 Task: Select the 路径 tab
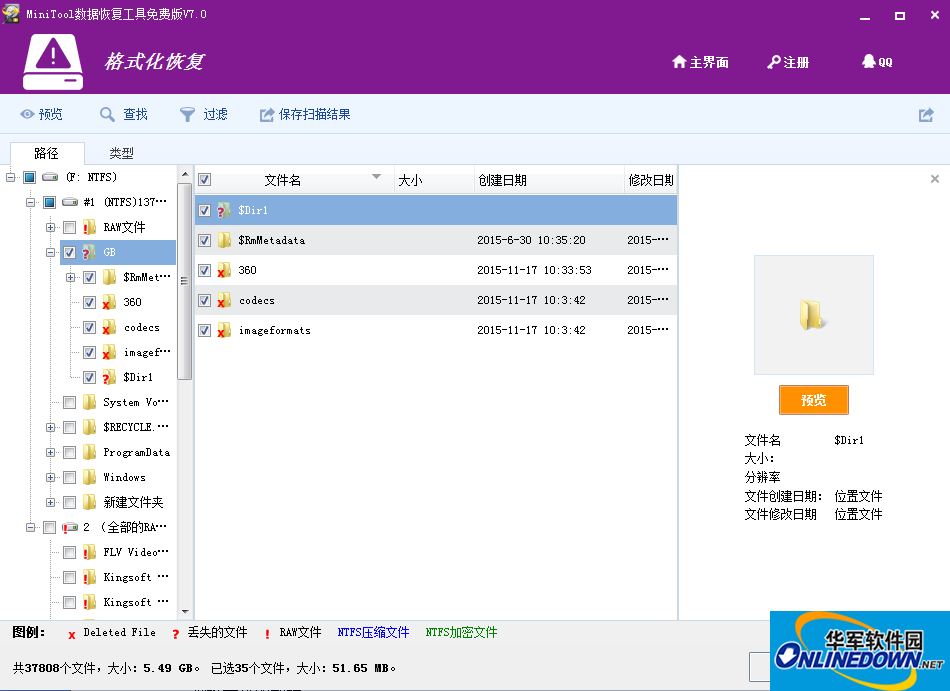coord(47,153)
